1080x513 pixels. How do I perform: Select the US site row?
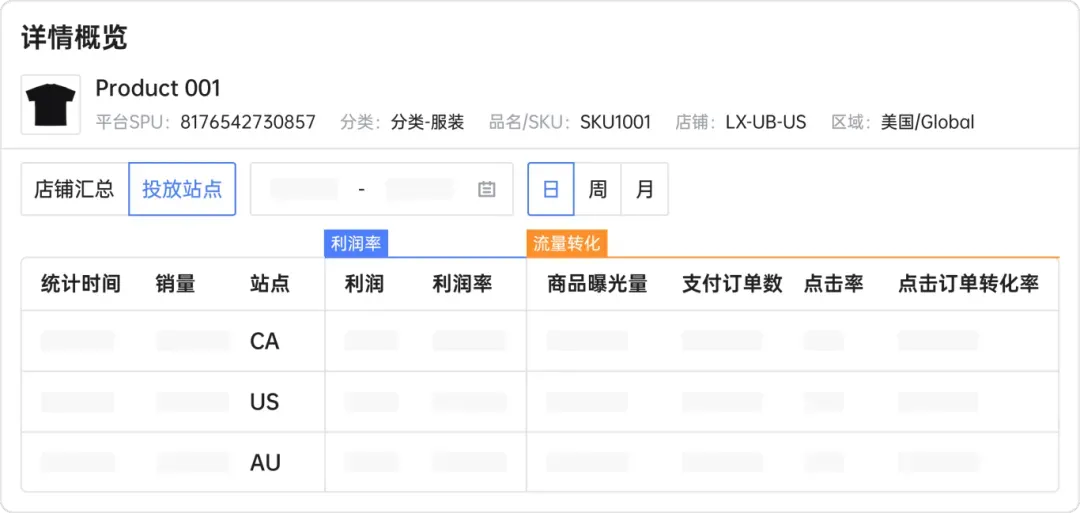coord(540,401)
